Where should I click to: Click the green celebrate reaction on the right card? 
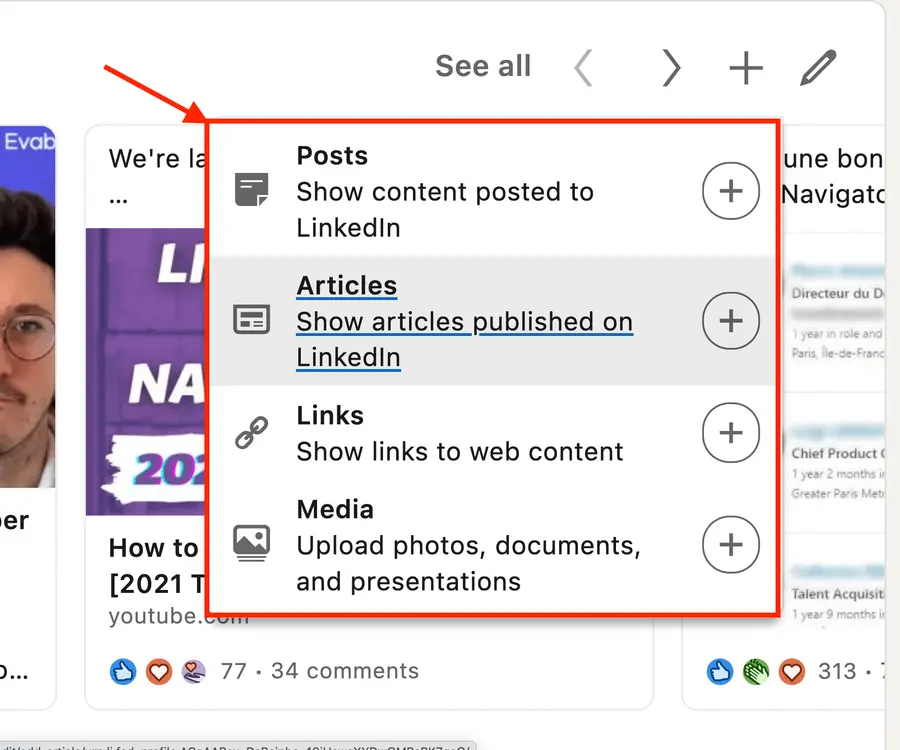point(756,672)
